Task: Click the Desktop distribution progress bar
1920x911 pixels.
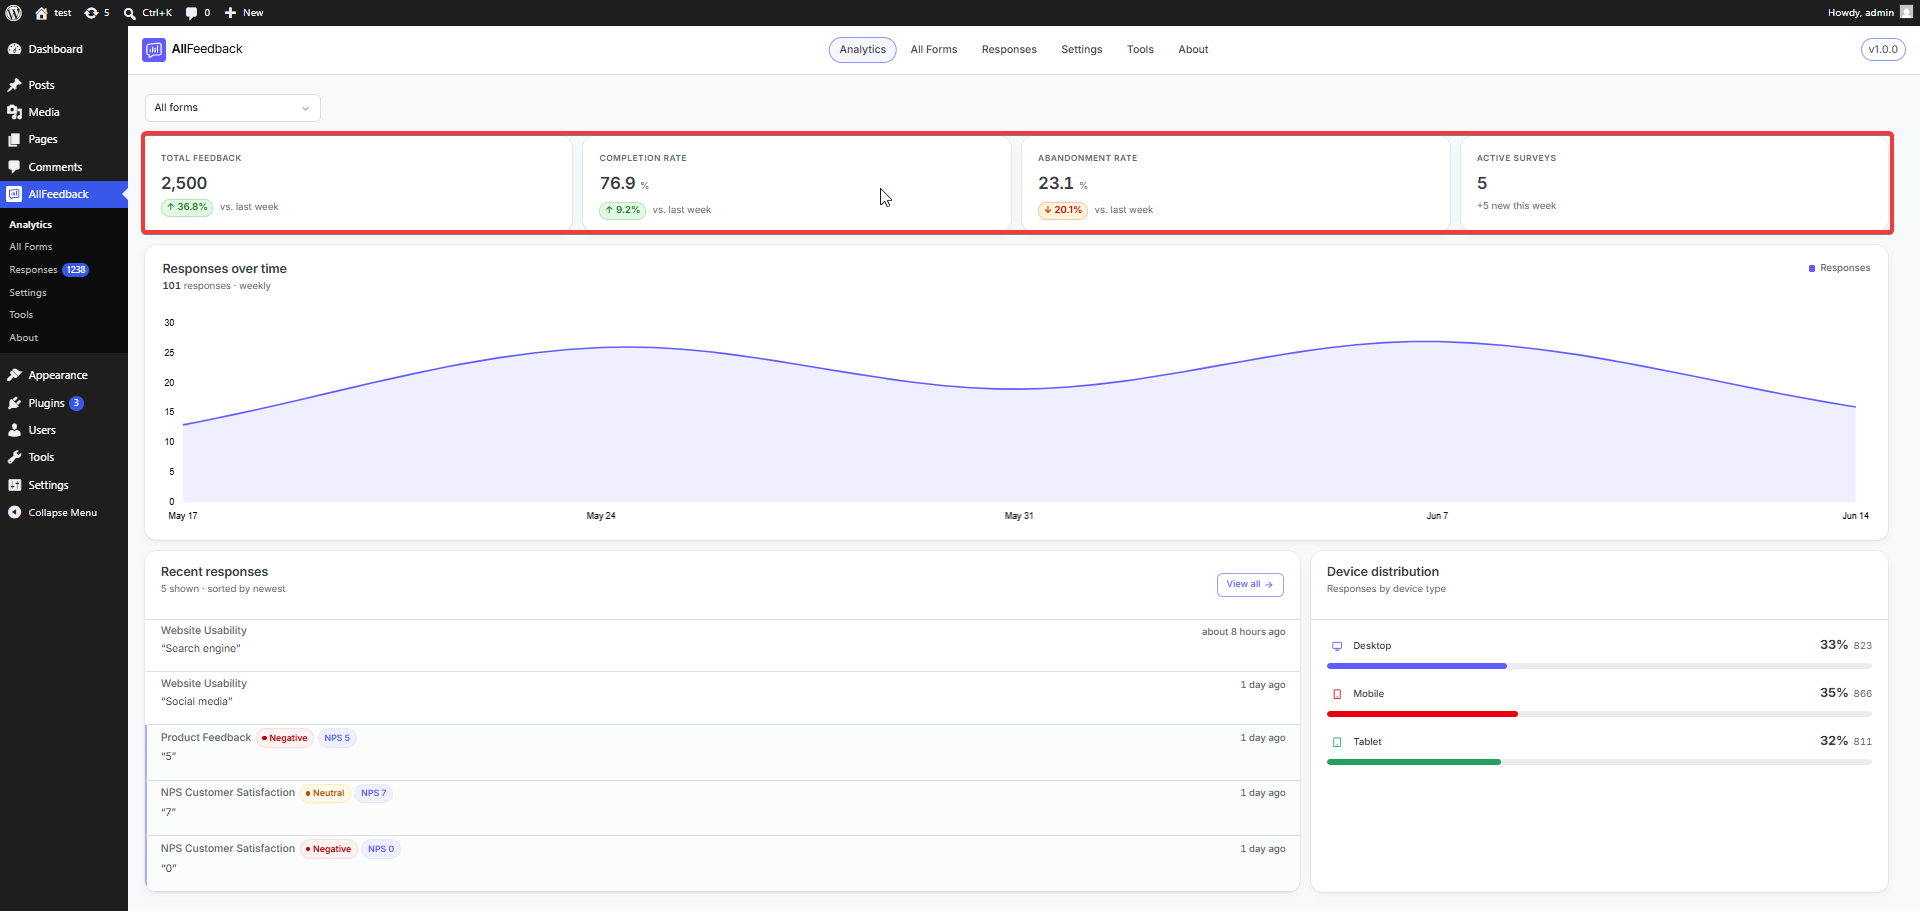Action: (x=1599, y=666)
